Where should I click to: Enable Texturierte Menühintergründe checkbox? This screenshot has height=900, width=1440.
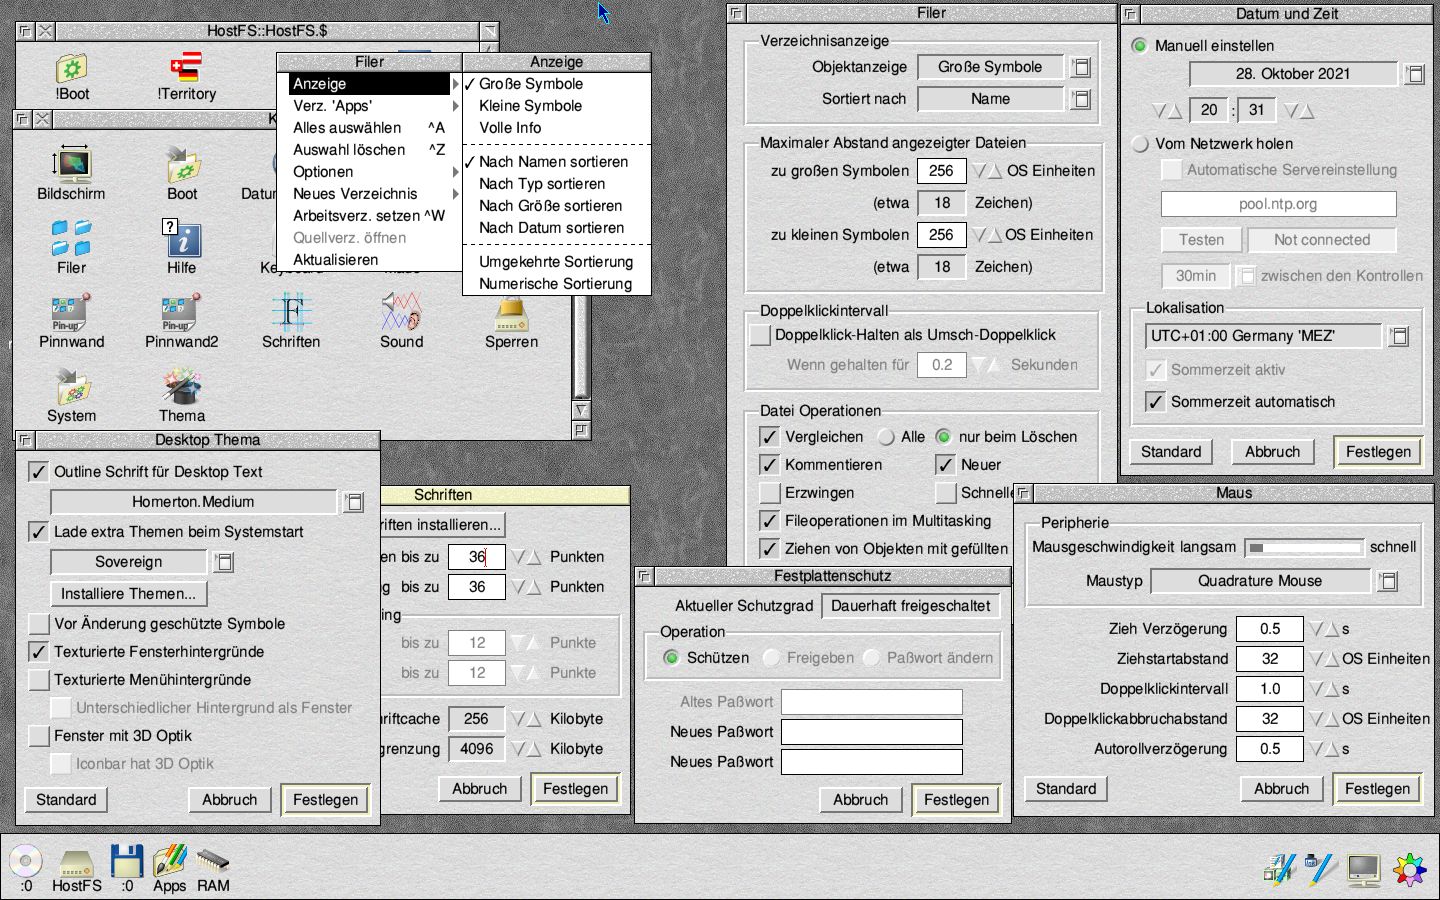(39, 680)
